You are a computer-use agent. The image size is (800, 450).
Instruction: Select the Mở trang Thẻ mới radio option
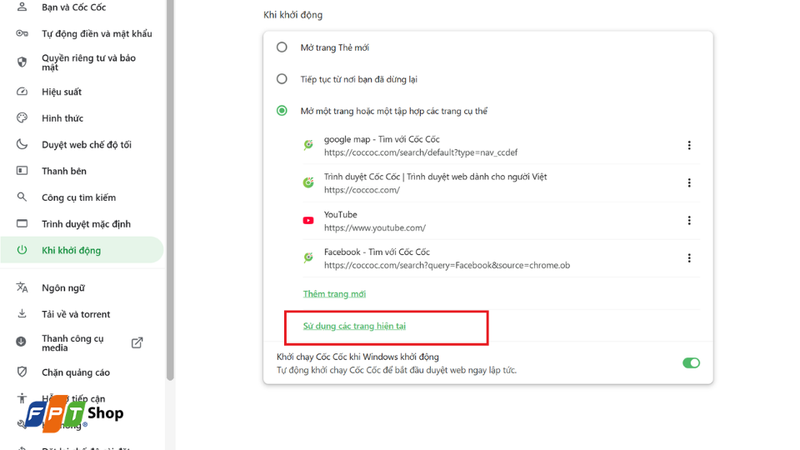click(x=282, y=47)
